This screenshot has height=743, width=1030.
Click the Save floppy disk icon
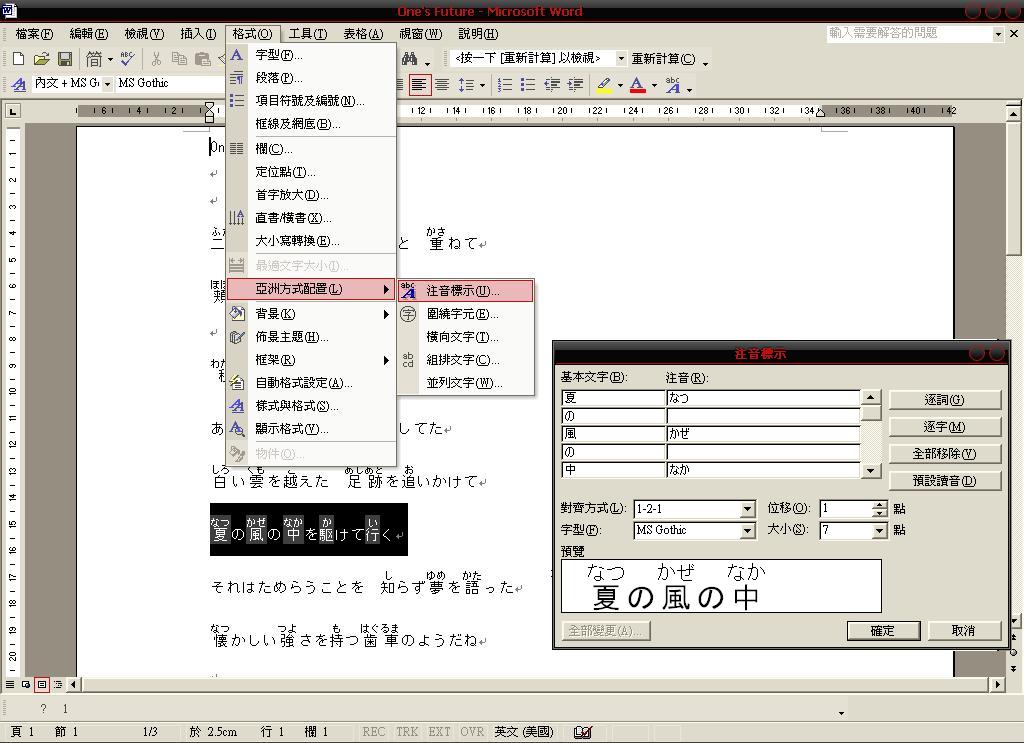pos(64,59)
